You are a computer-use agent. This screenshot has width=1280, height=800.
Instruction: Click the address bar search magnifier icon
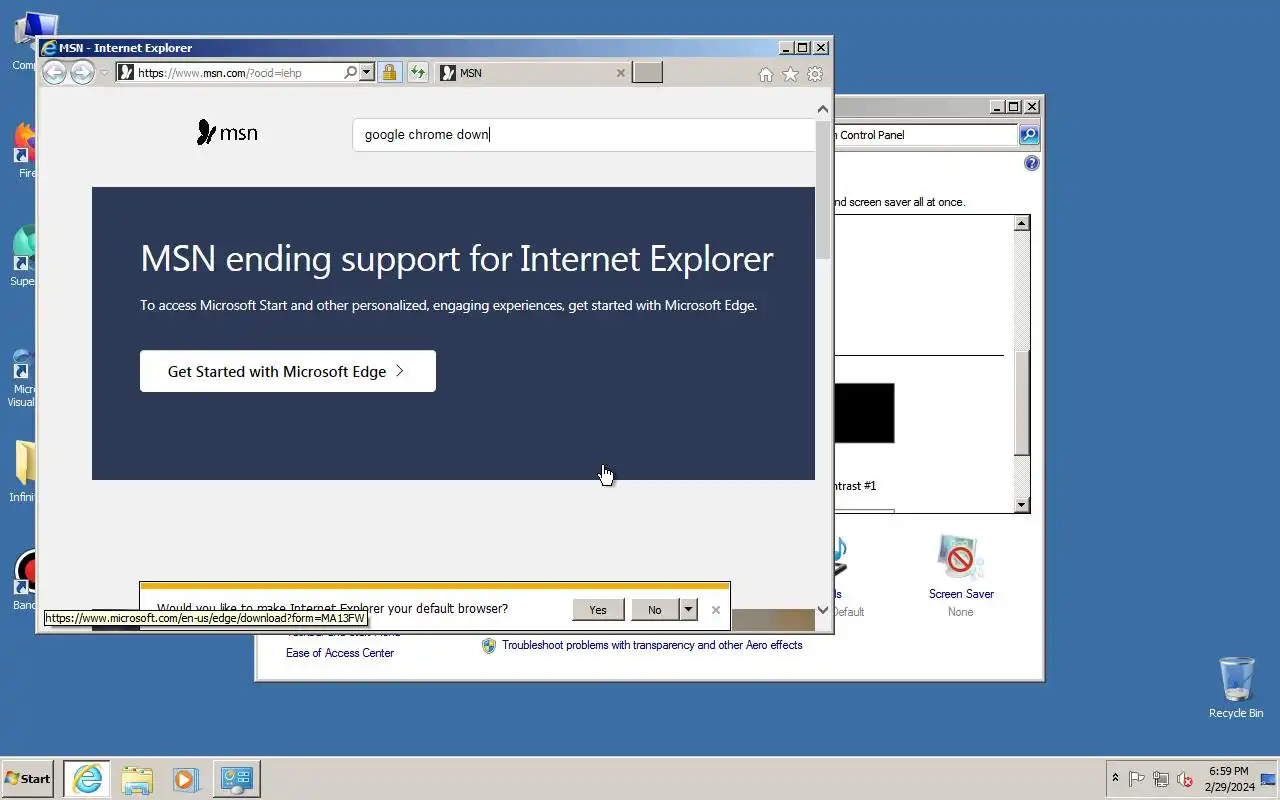350,72
